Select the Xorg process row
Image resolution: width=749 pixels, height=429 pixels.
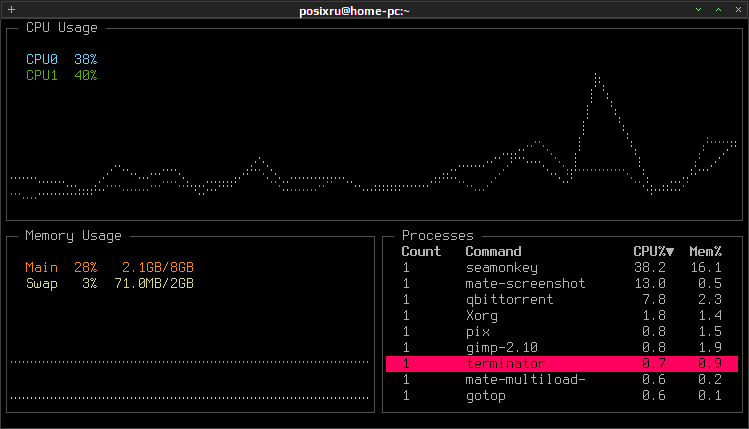[x=562, y=316]
